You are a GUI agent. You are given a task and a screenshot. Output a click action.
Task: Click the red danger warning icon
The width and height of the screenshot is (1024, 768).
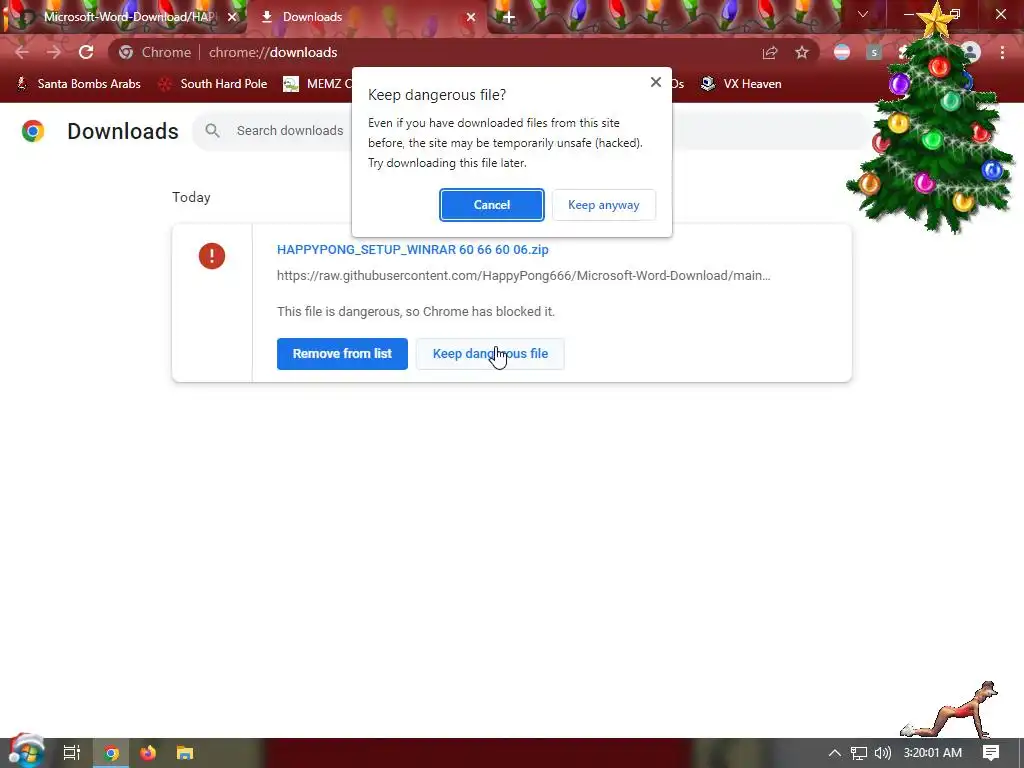212,256
